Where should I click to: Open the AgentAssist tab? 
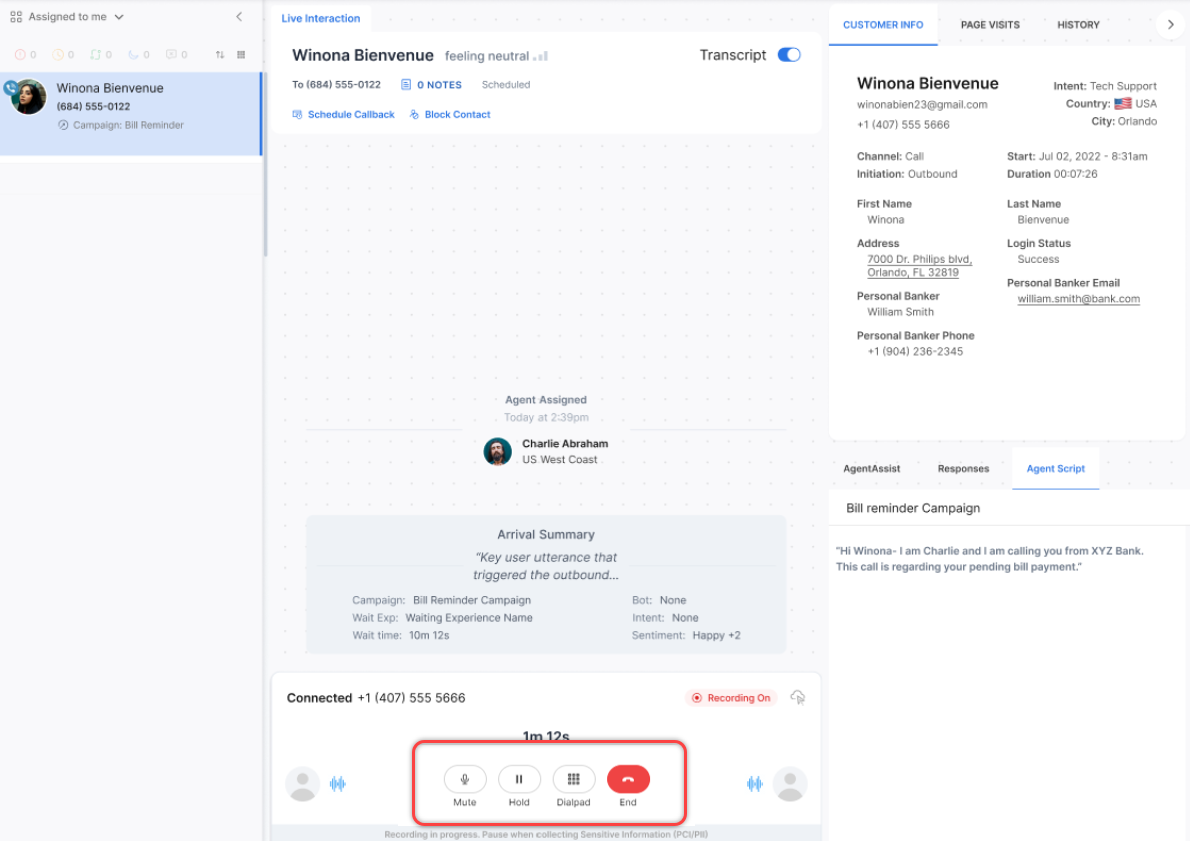tap(871, 468)
